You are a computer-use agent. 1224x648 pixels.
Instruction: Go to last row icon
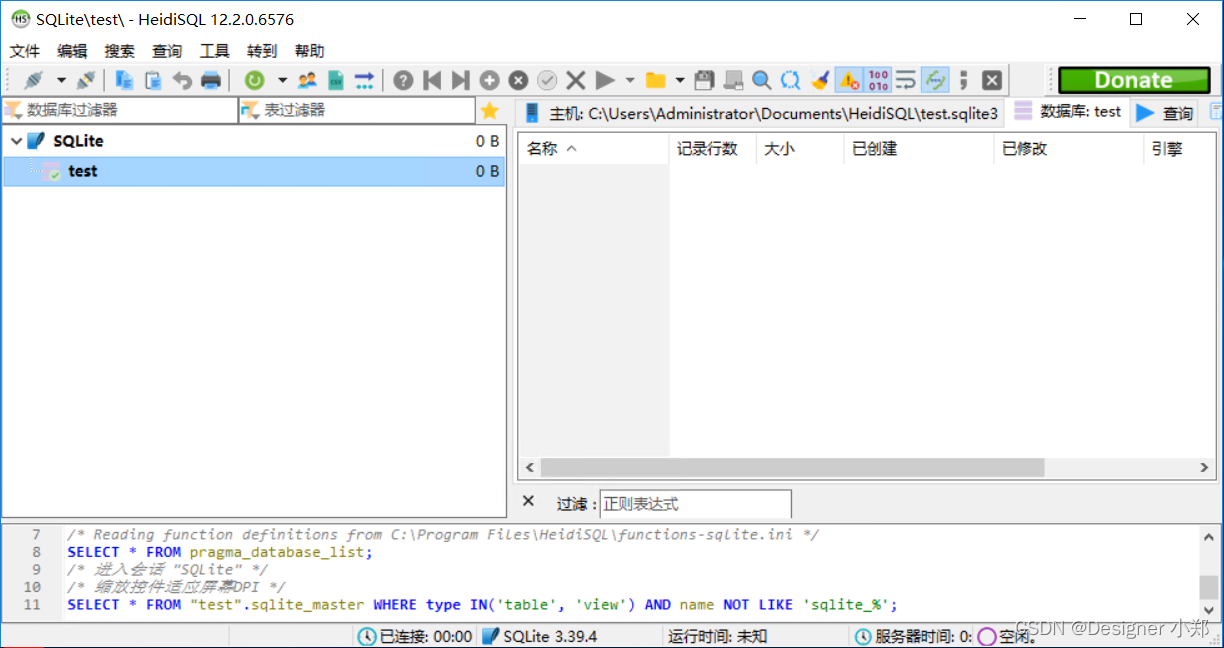[460, 80]
